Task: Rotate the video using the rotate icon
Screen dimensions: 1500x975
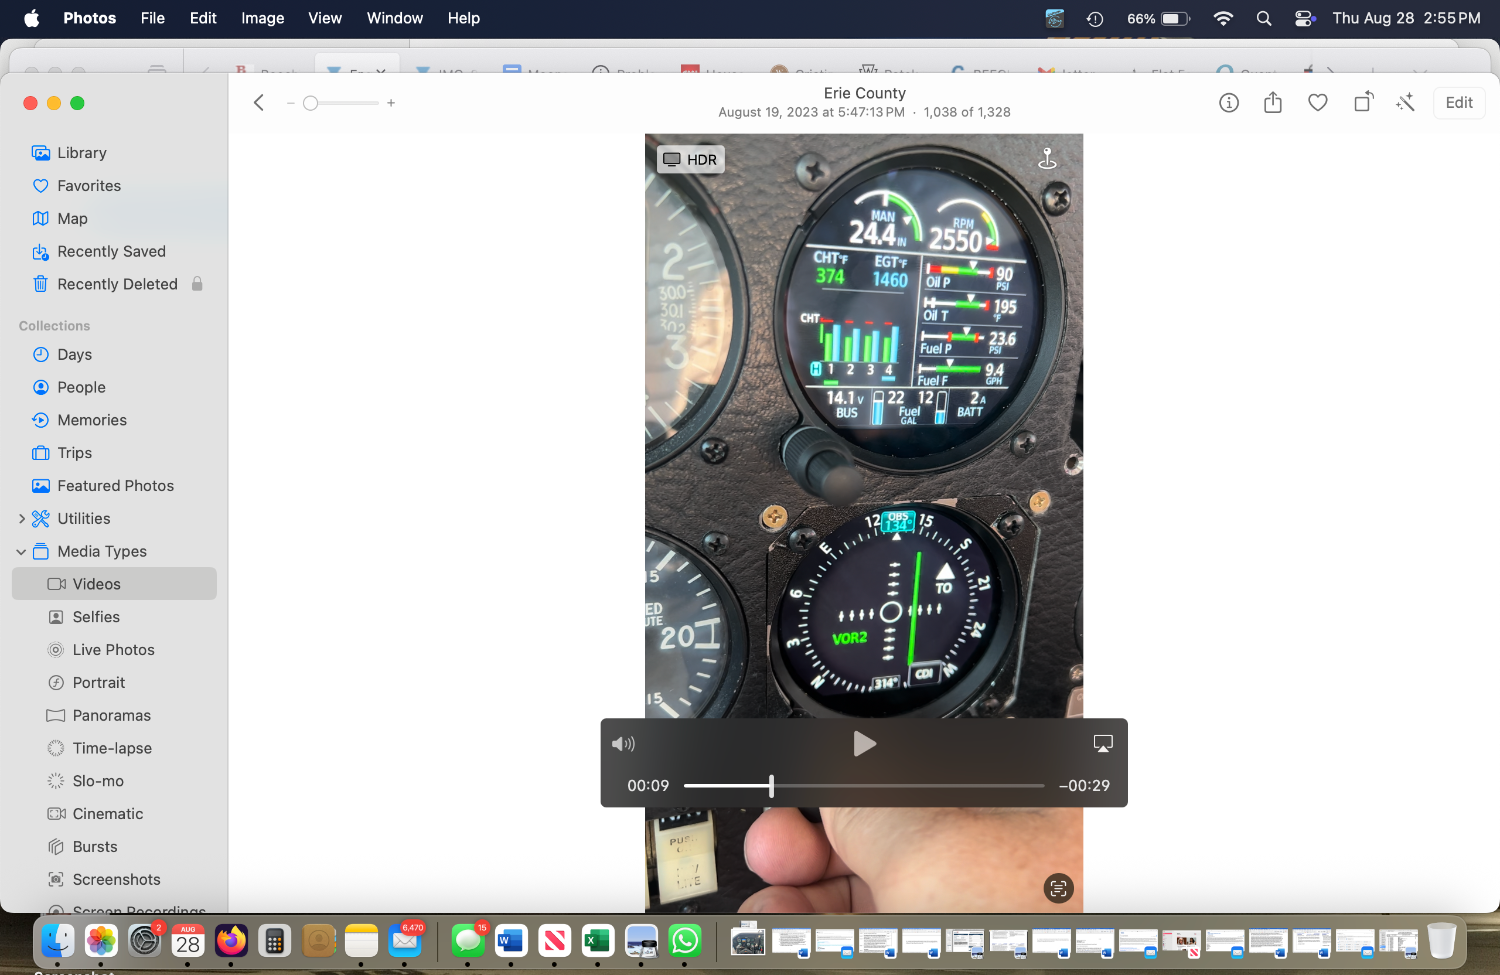Action: (1364, 102)
